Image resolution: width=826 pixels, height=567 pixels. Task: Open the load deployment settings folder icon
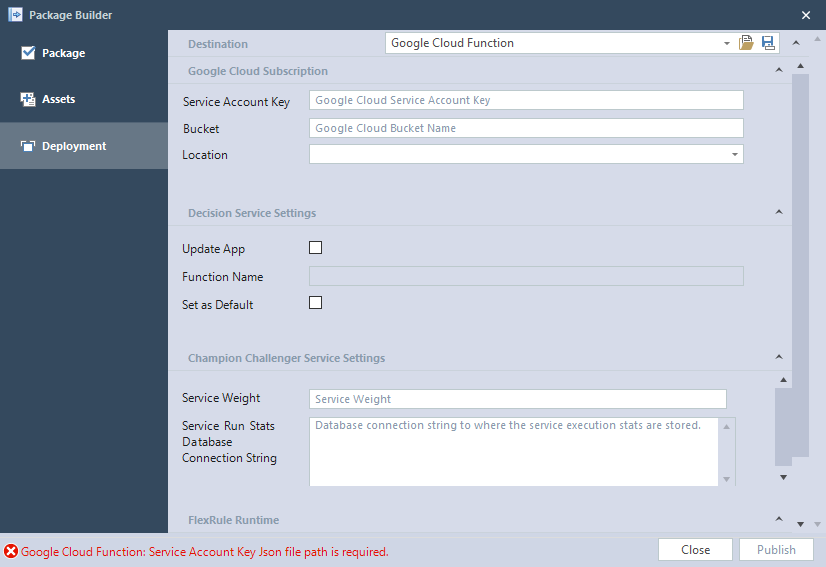[x=746, y=43]
